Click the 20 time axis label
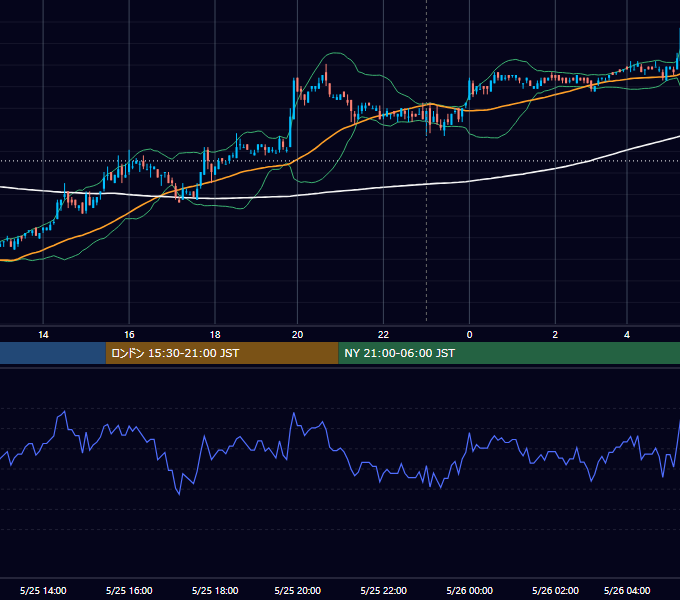Image resolution: width=680 pixels, height=600 pixels. point(298,335)
